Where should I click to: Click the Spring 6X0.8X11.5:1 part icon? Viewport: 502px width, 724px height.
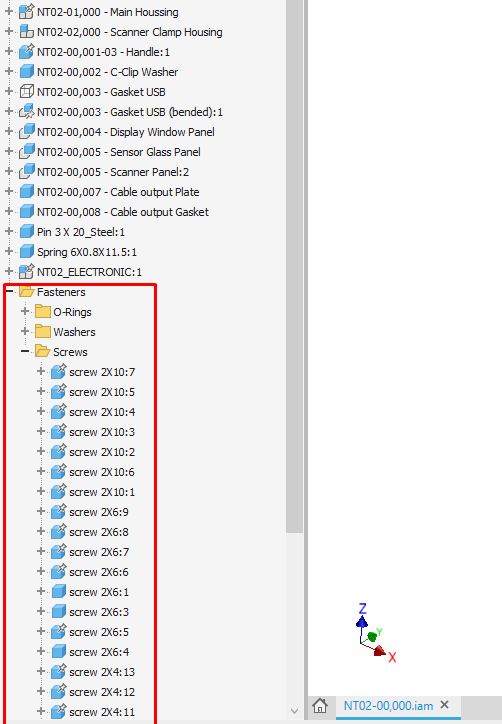click(x=27, y=252)
